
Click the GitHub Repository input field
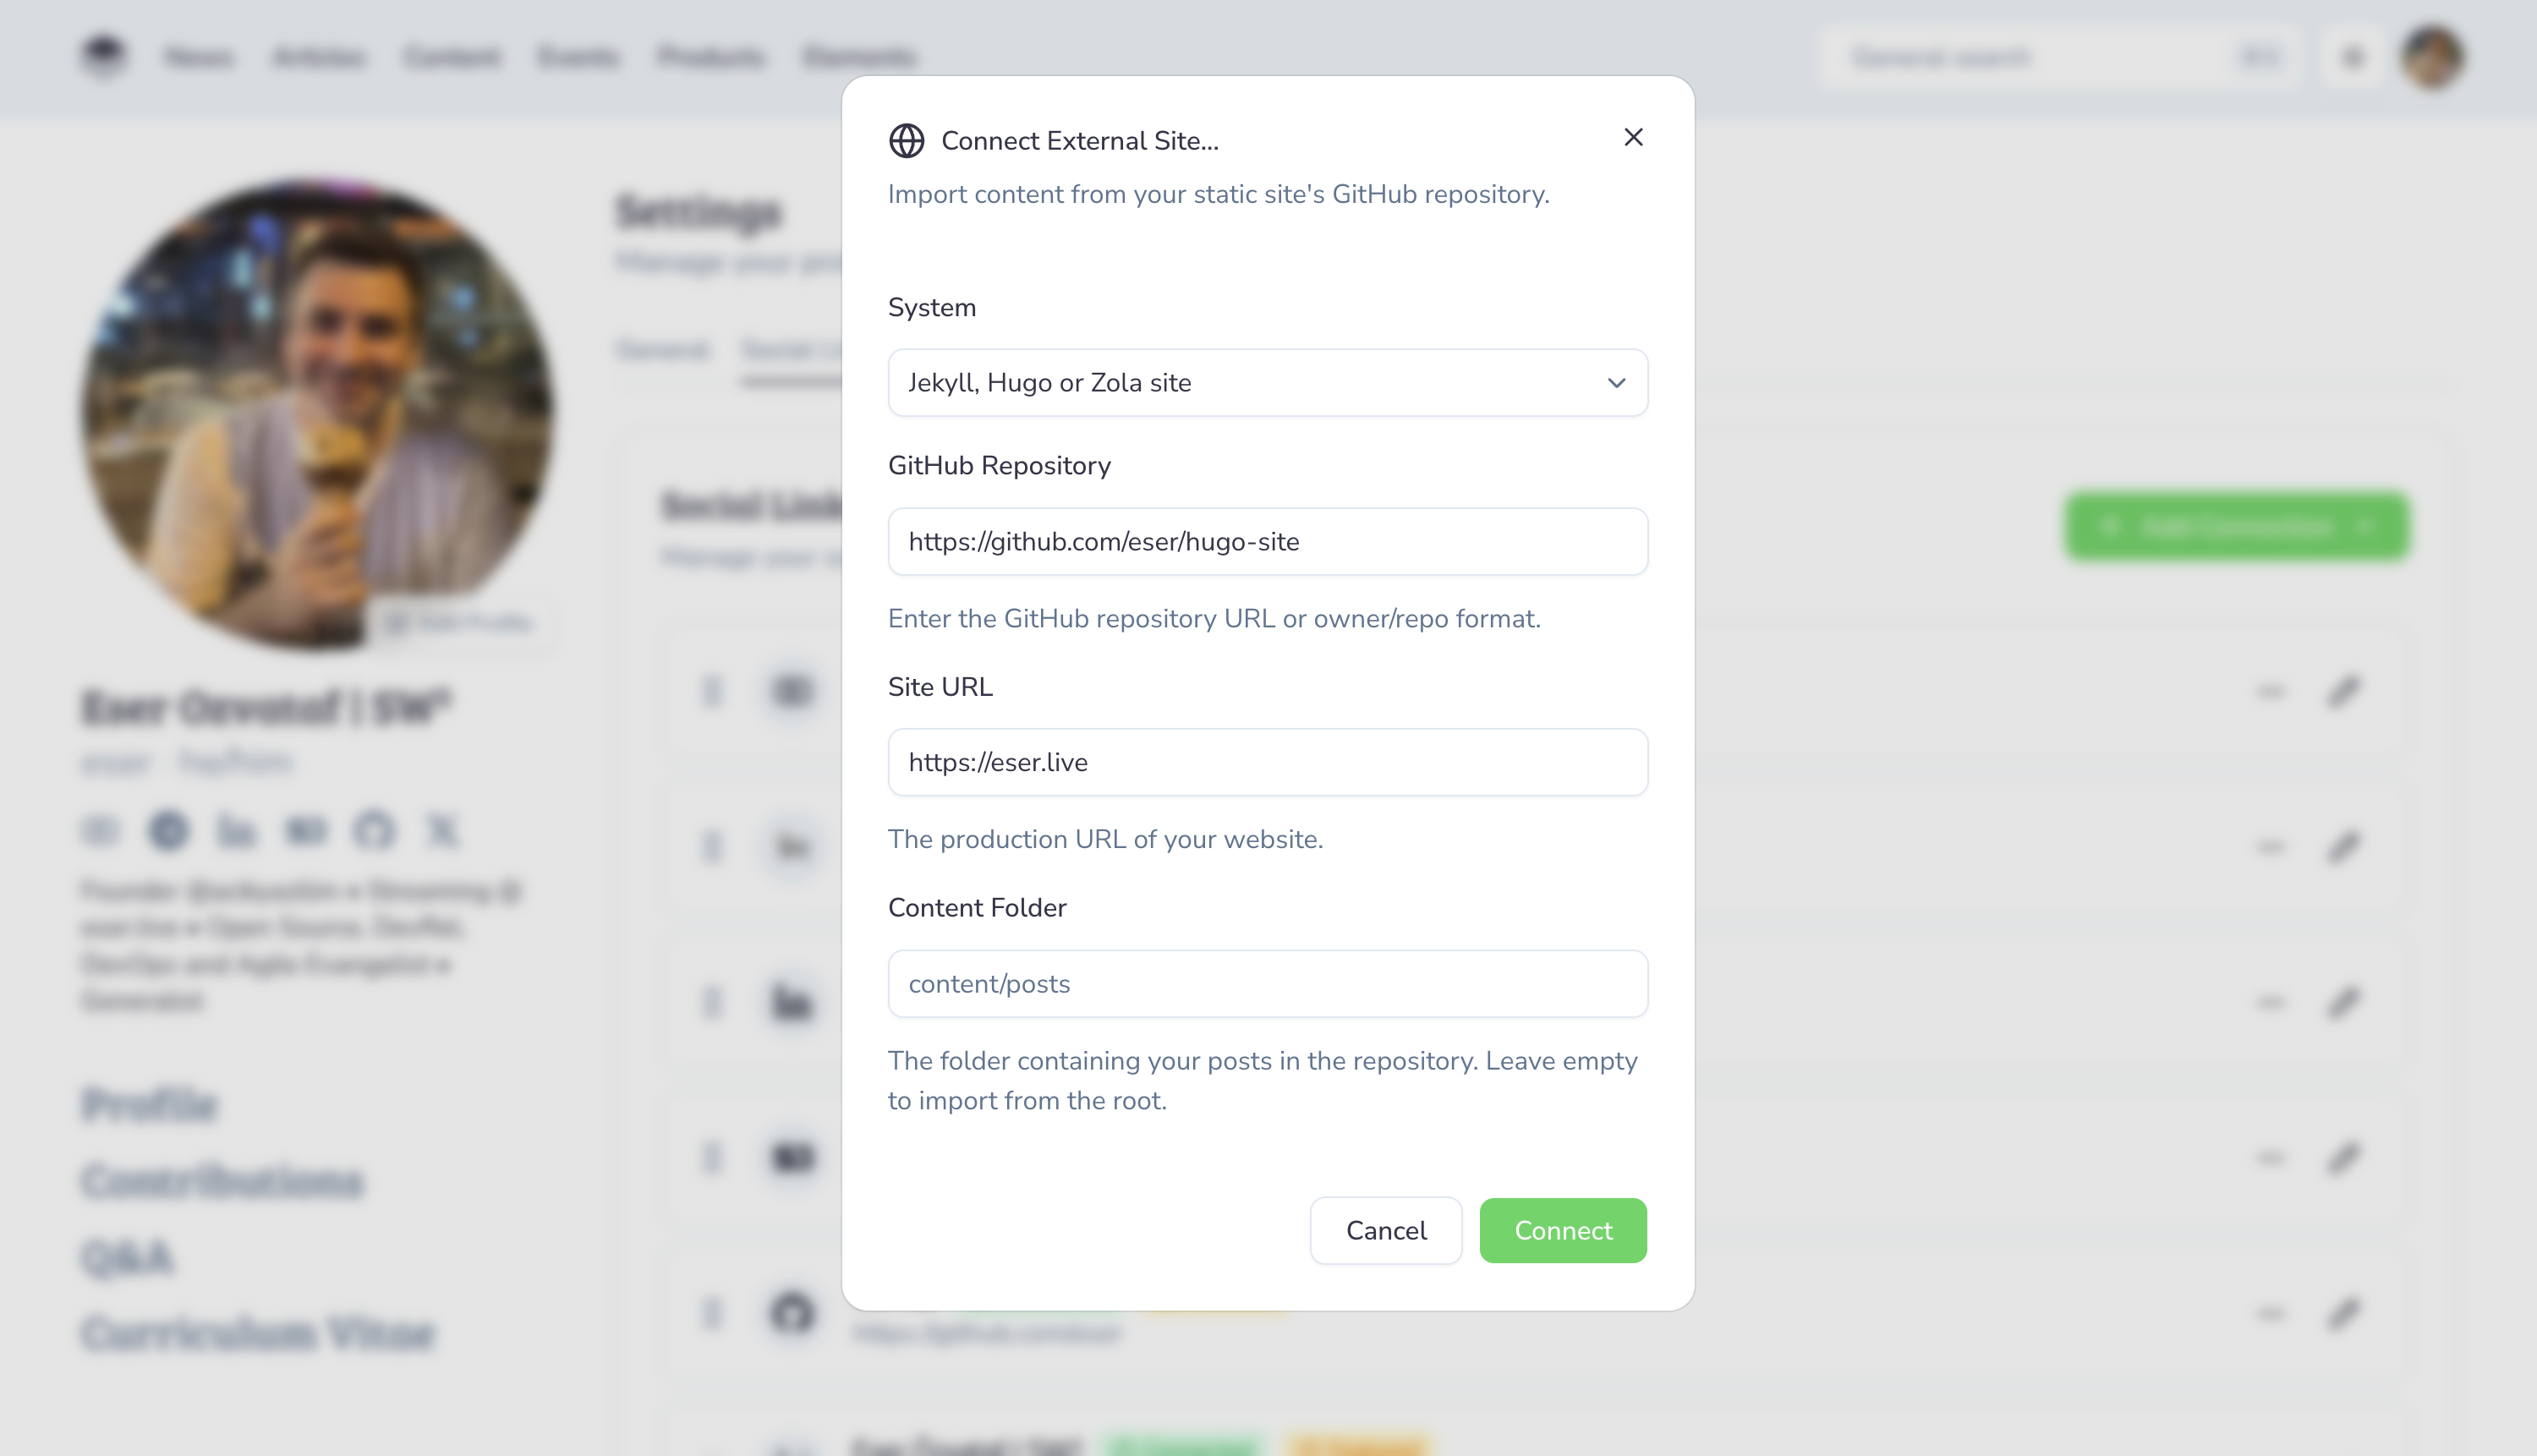tap(1267, 542)
